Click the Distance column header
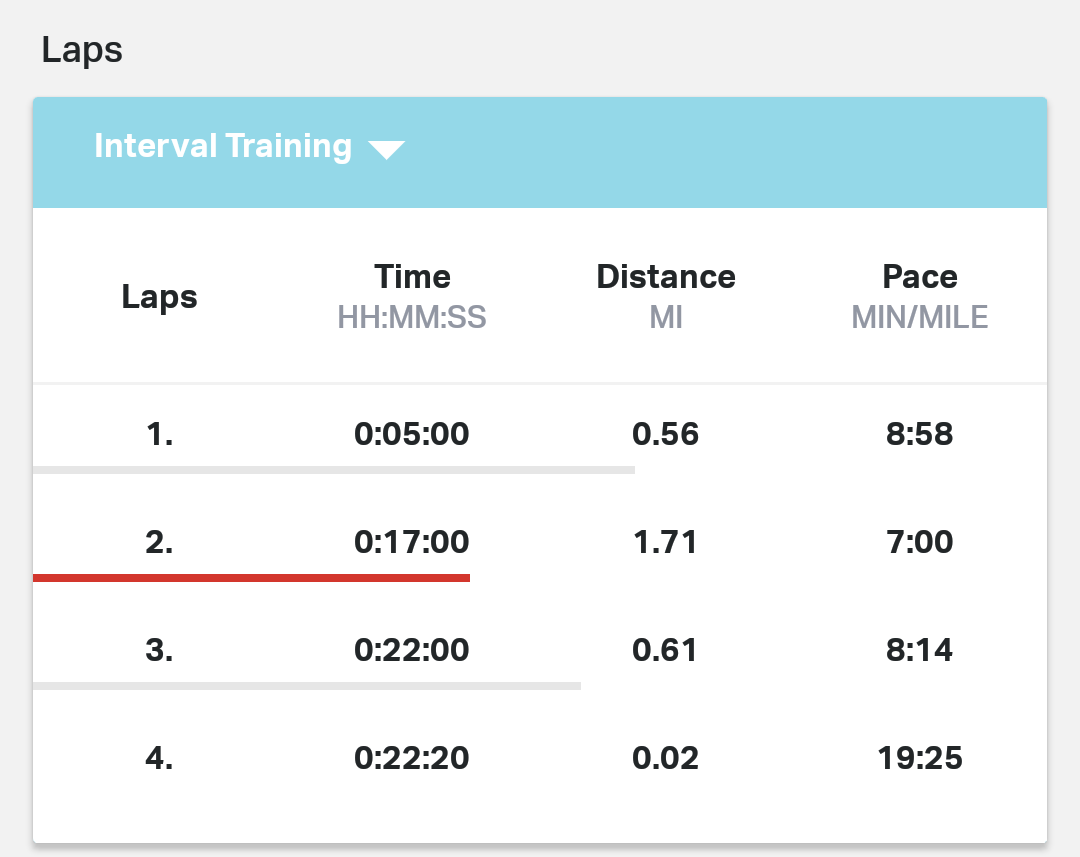Screen dimensions: 1080x857 coord(666,277)
